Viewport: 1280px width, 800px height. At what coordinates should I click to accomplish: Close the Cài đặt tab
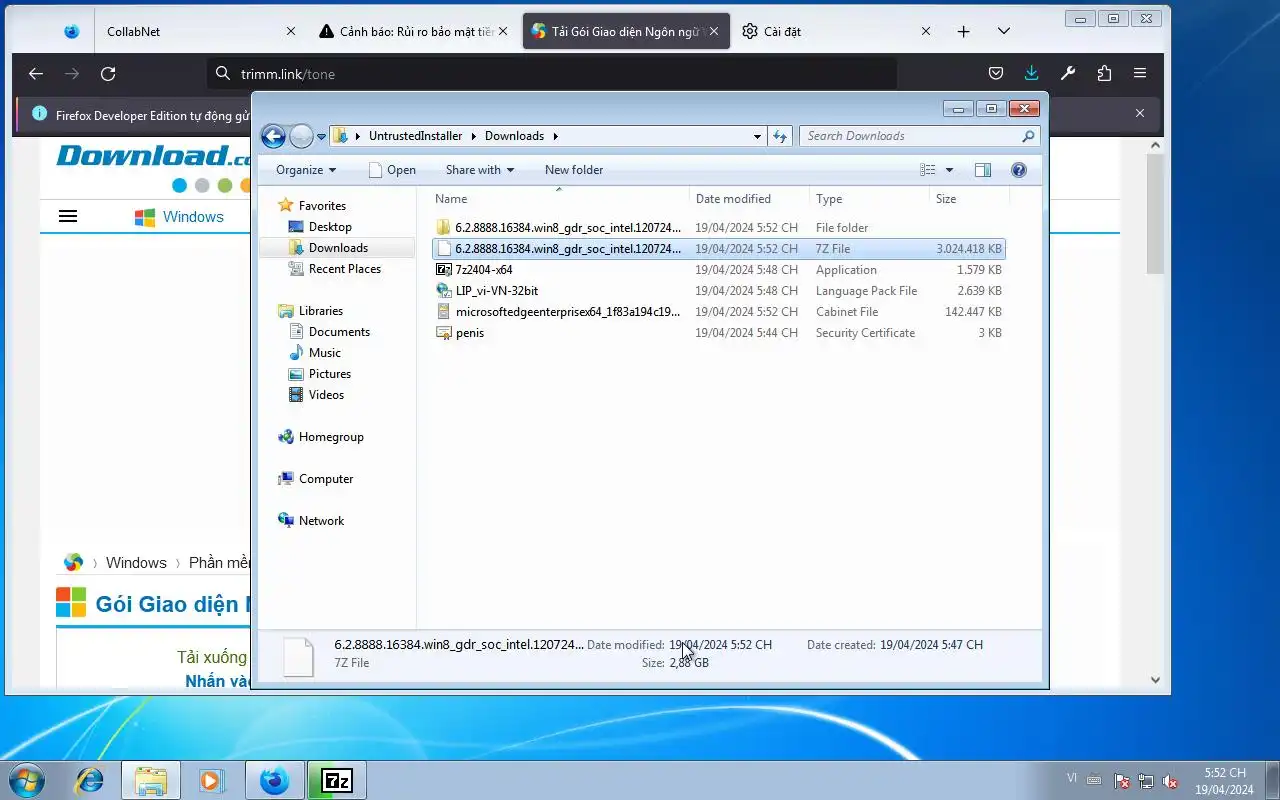coord(926,31)
